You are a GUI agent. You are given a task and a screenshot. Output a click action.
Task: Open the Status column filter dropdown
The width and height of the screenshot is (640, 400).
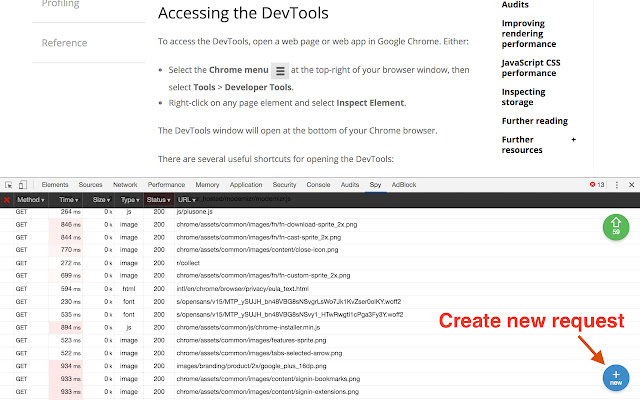(158, 200)
